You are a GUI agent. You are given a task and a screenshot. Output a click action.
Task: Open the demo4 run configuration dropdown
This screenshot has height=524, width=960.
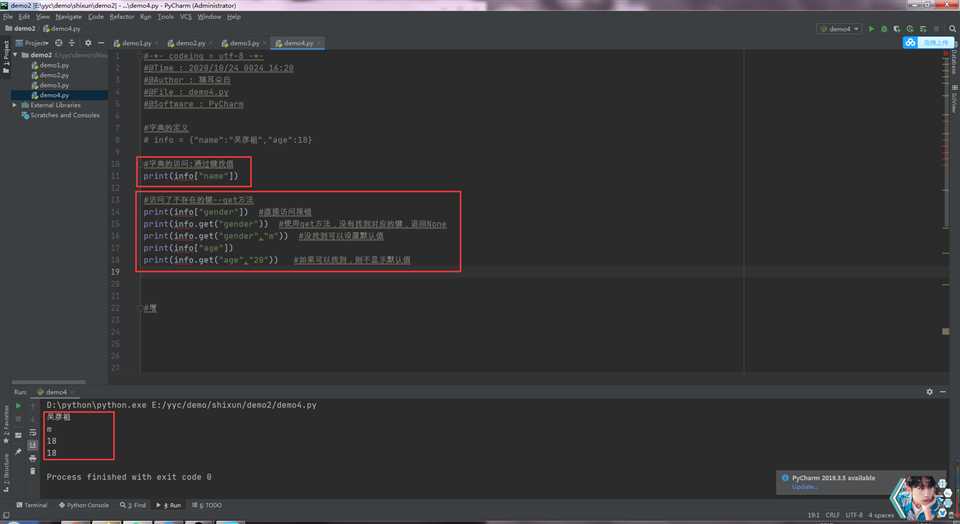point(839,29)
